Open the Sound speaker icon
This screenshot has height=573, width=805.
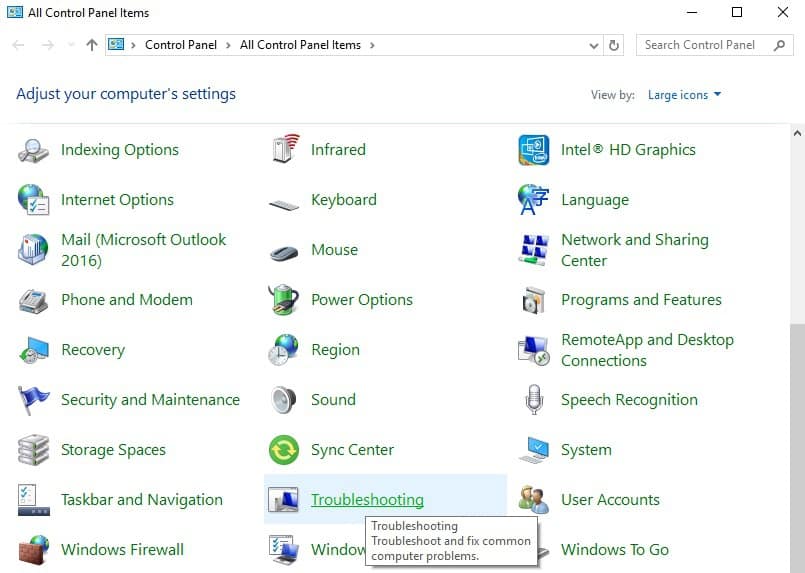284,400
